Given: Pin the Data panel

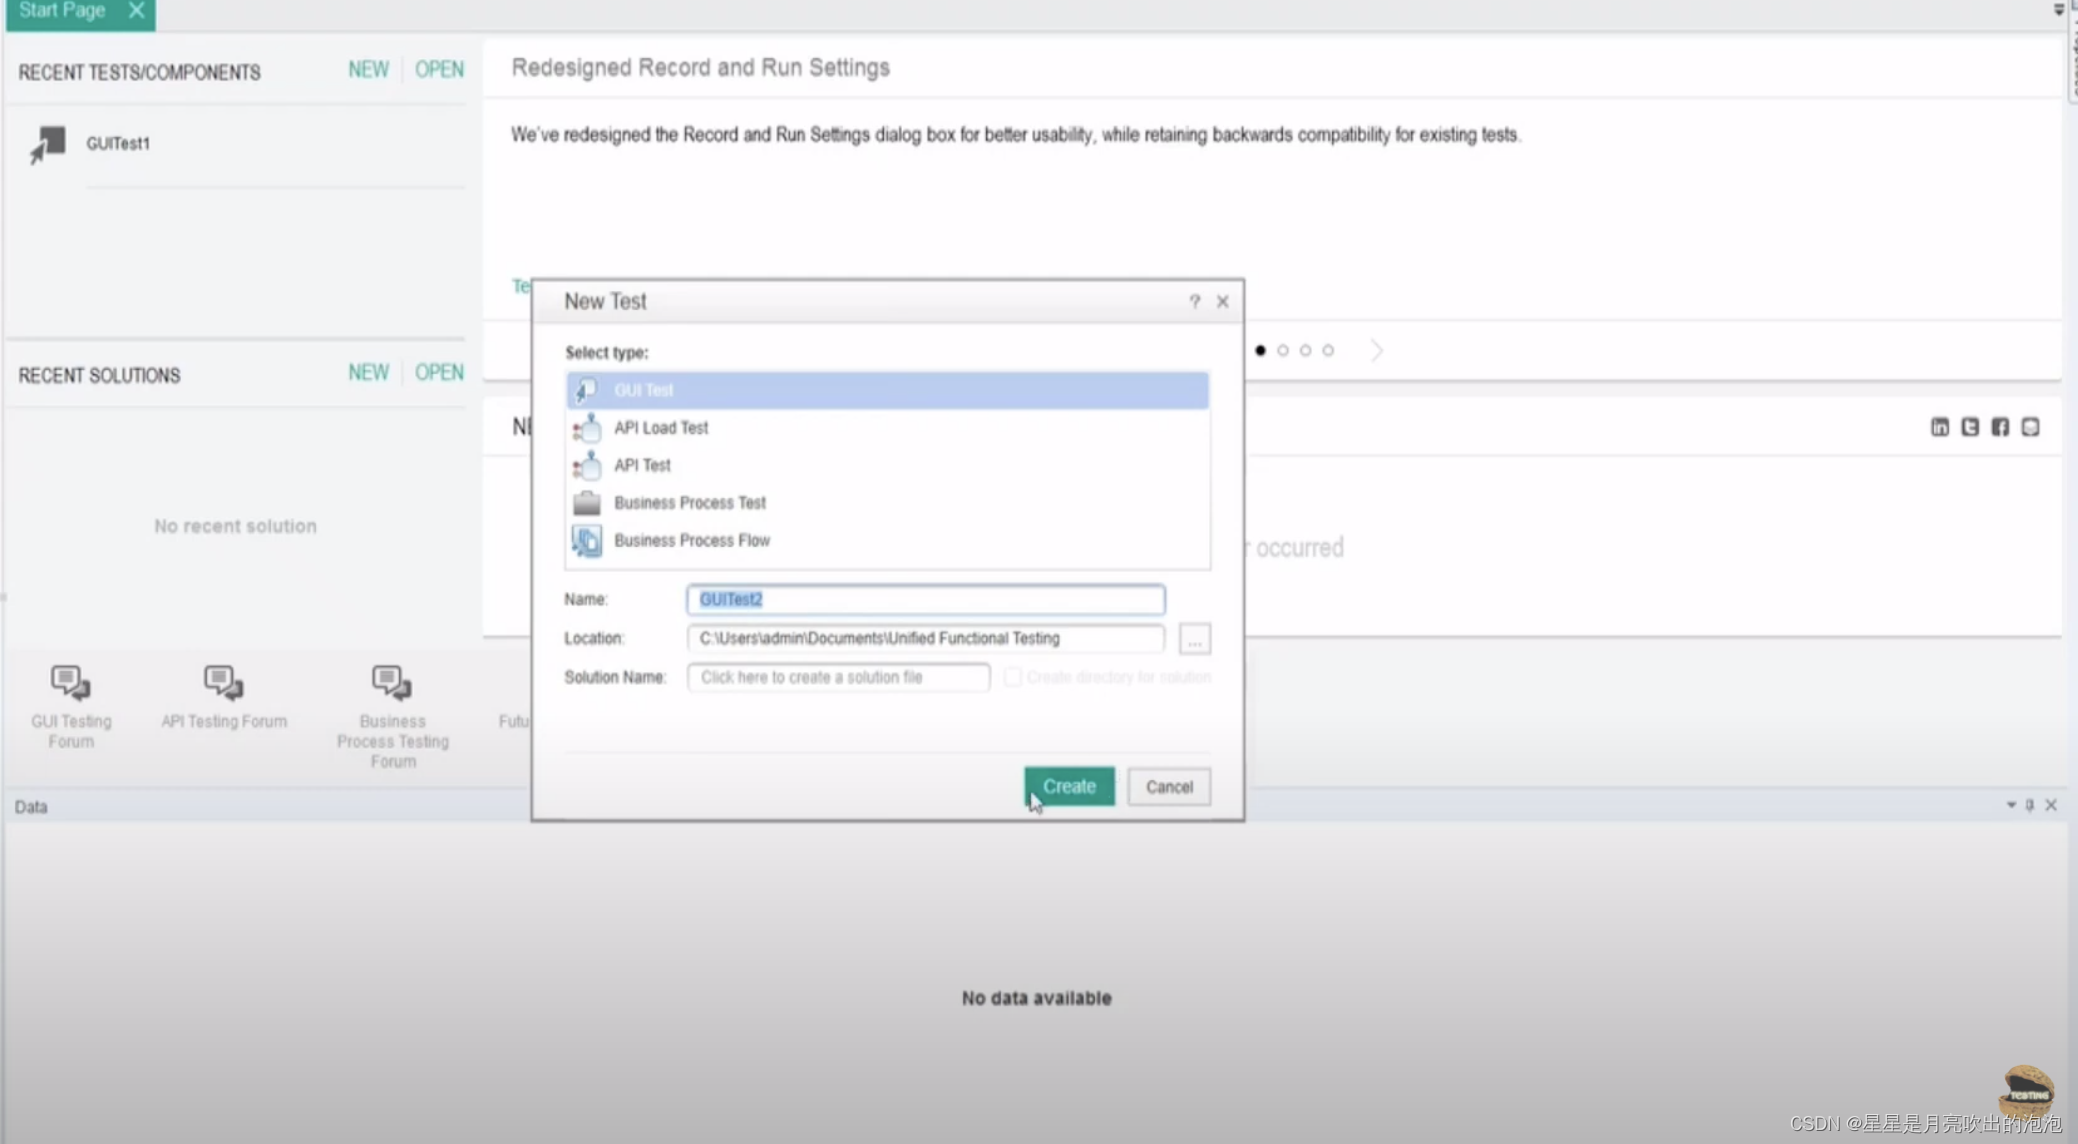Looking at the screenshot, I should pyautogui.click(x=2030, y=805).
